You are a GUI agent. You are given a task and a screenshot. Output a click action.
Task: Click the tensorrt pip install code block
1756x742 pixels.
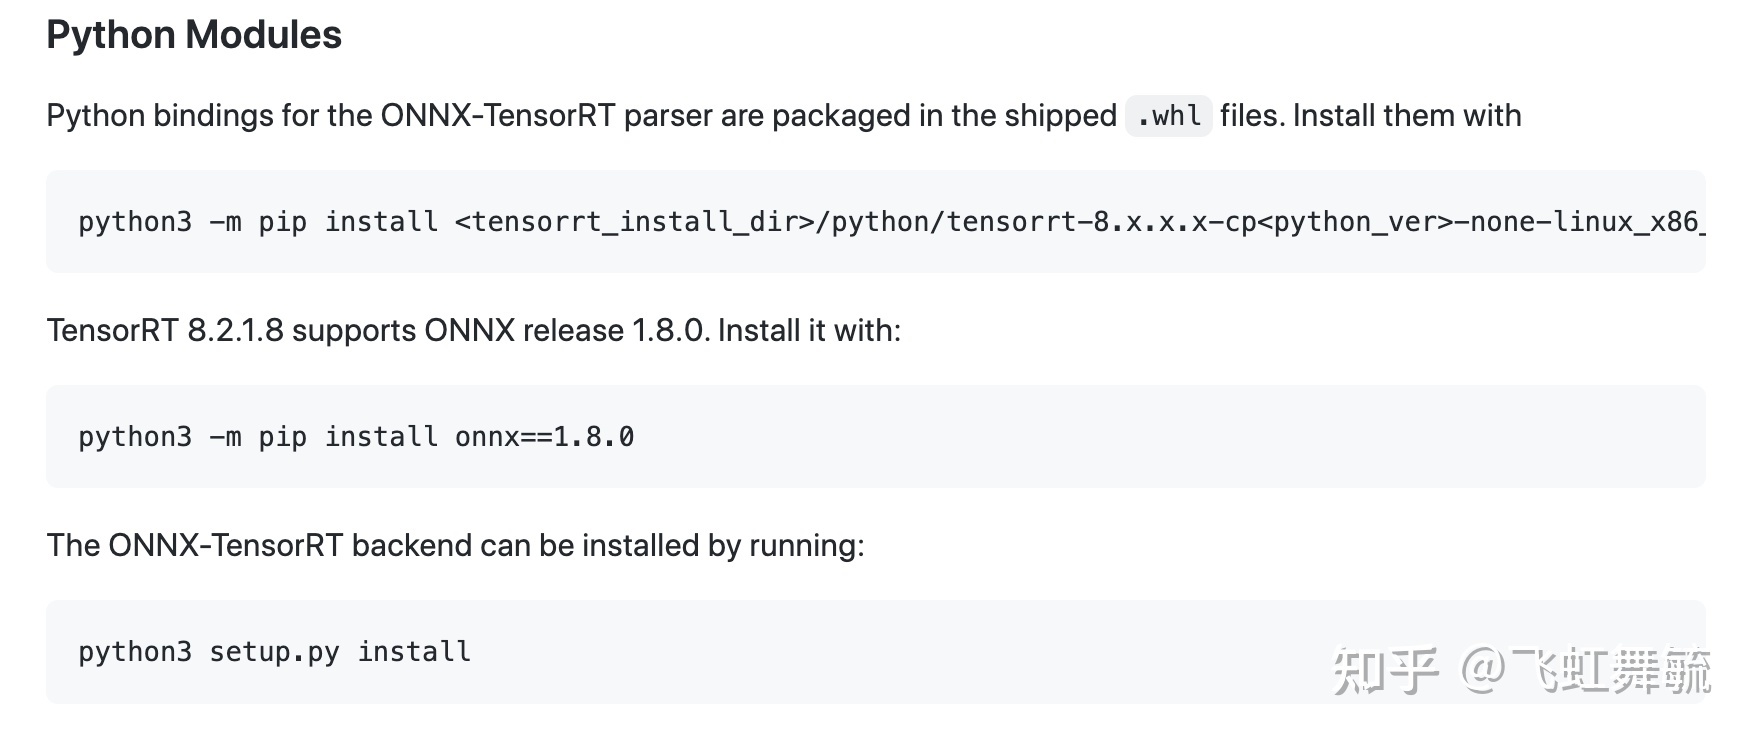pyautogui.click(x=876, y=221)
